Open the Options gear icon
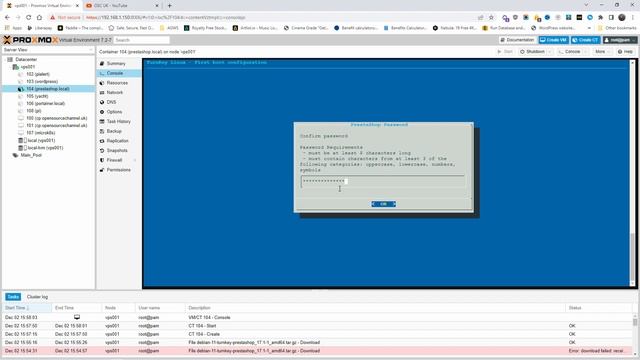 (102, 112)
